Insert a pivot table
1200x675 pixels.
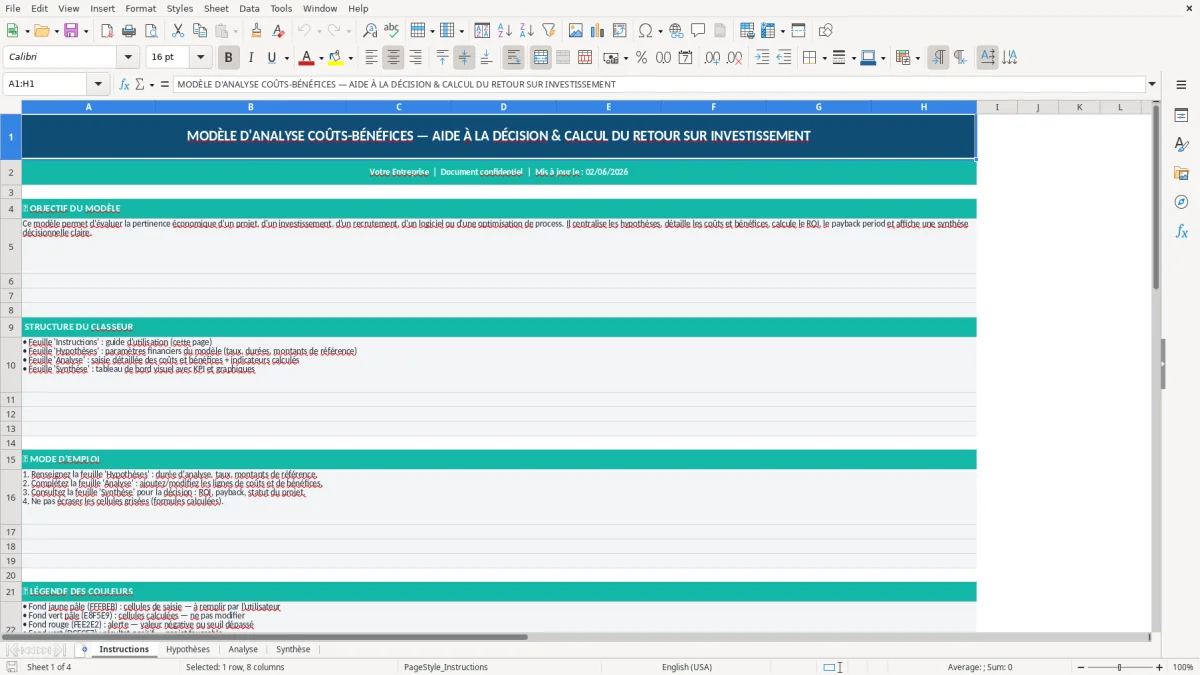coord(620,31)
